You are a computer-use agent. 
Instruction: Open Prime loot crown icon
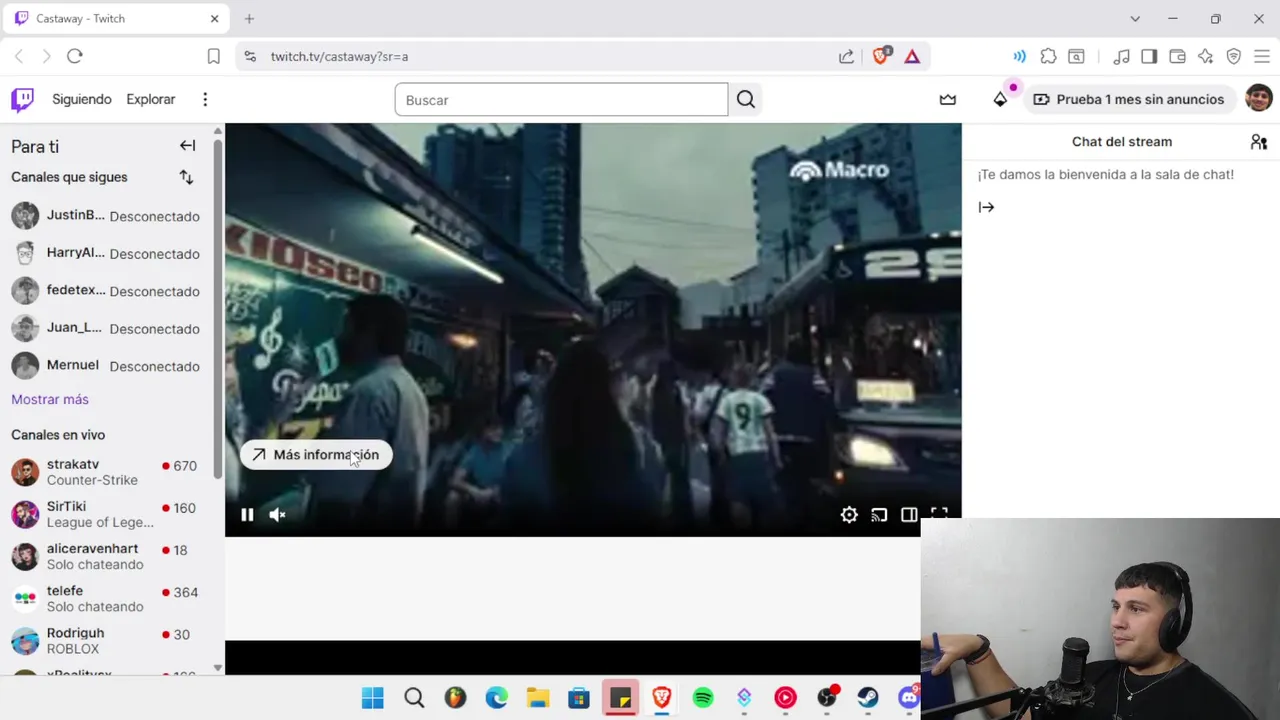tap(948, 99)
